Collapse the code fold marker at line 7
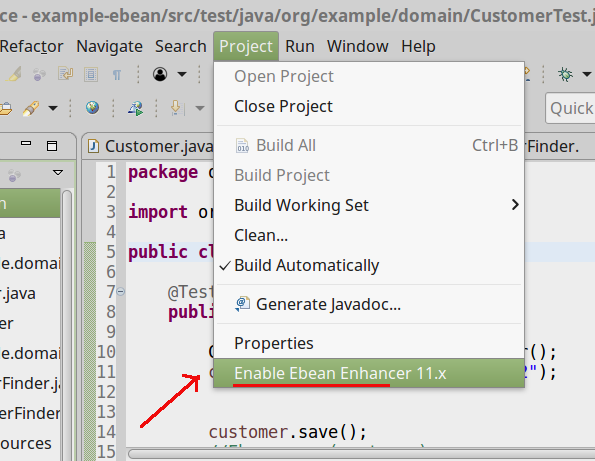The height and width of the screenshot is (461, 595). pos(120,291)
